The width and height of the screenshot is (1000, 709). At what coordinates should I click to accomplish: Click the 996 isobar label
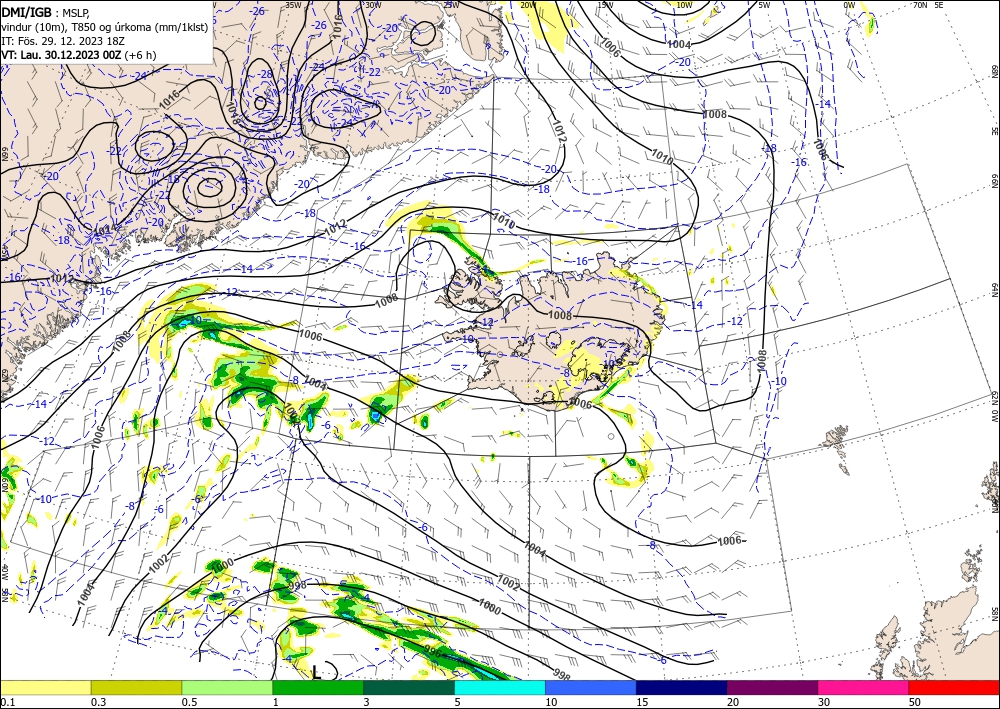click(432, 652)
